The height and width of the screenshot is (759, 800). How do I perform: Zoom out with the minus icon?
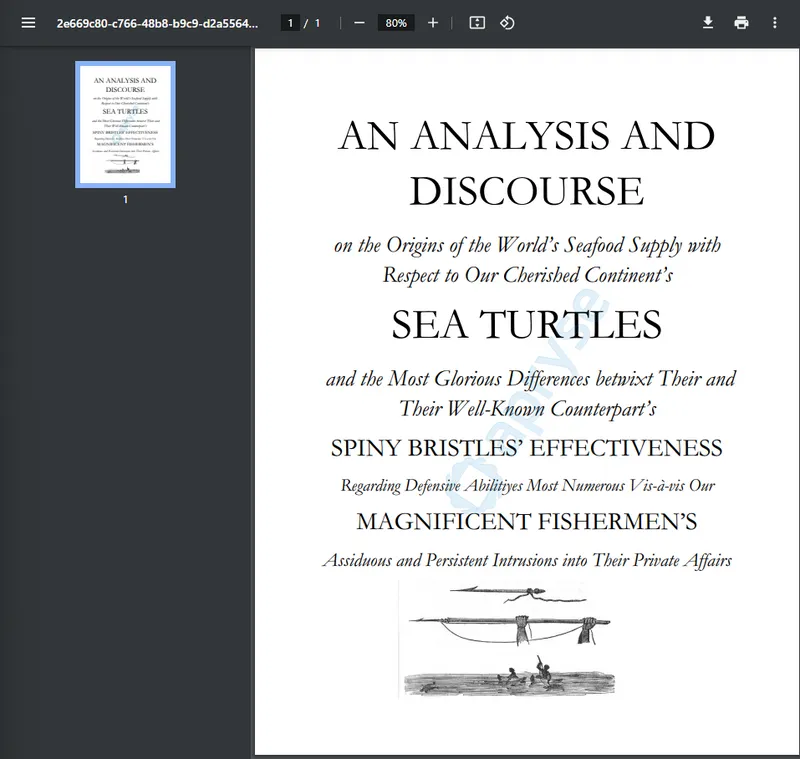(359, 23)
